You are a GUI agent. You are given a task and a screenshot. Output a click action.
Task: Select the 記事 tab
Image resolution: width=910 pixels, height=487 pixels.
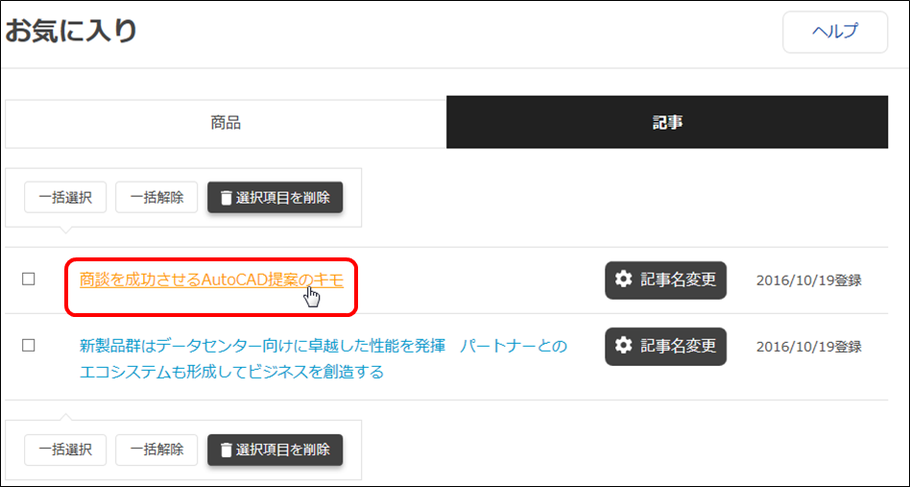pos(667,123)
